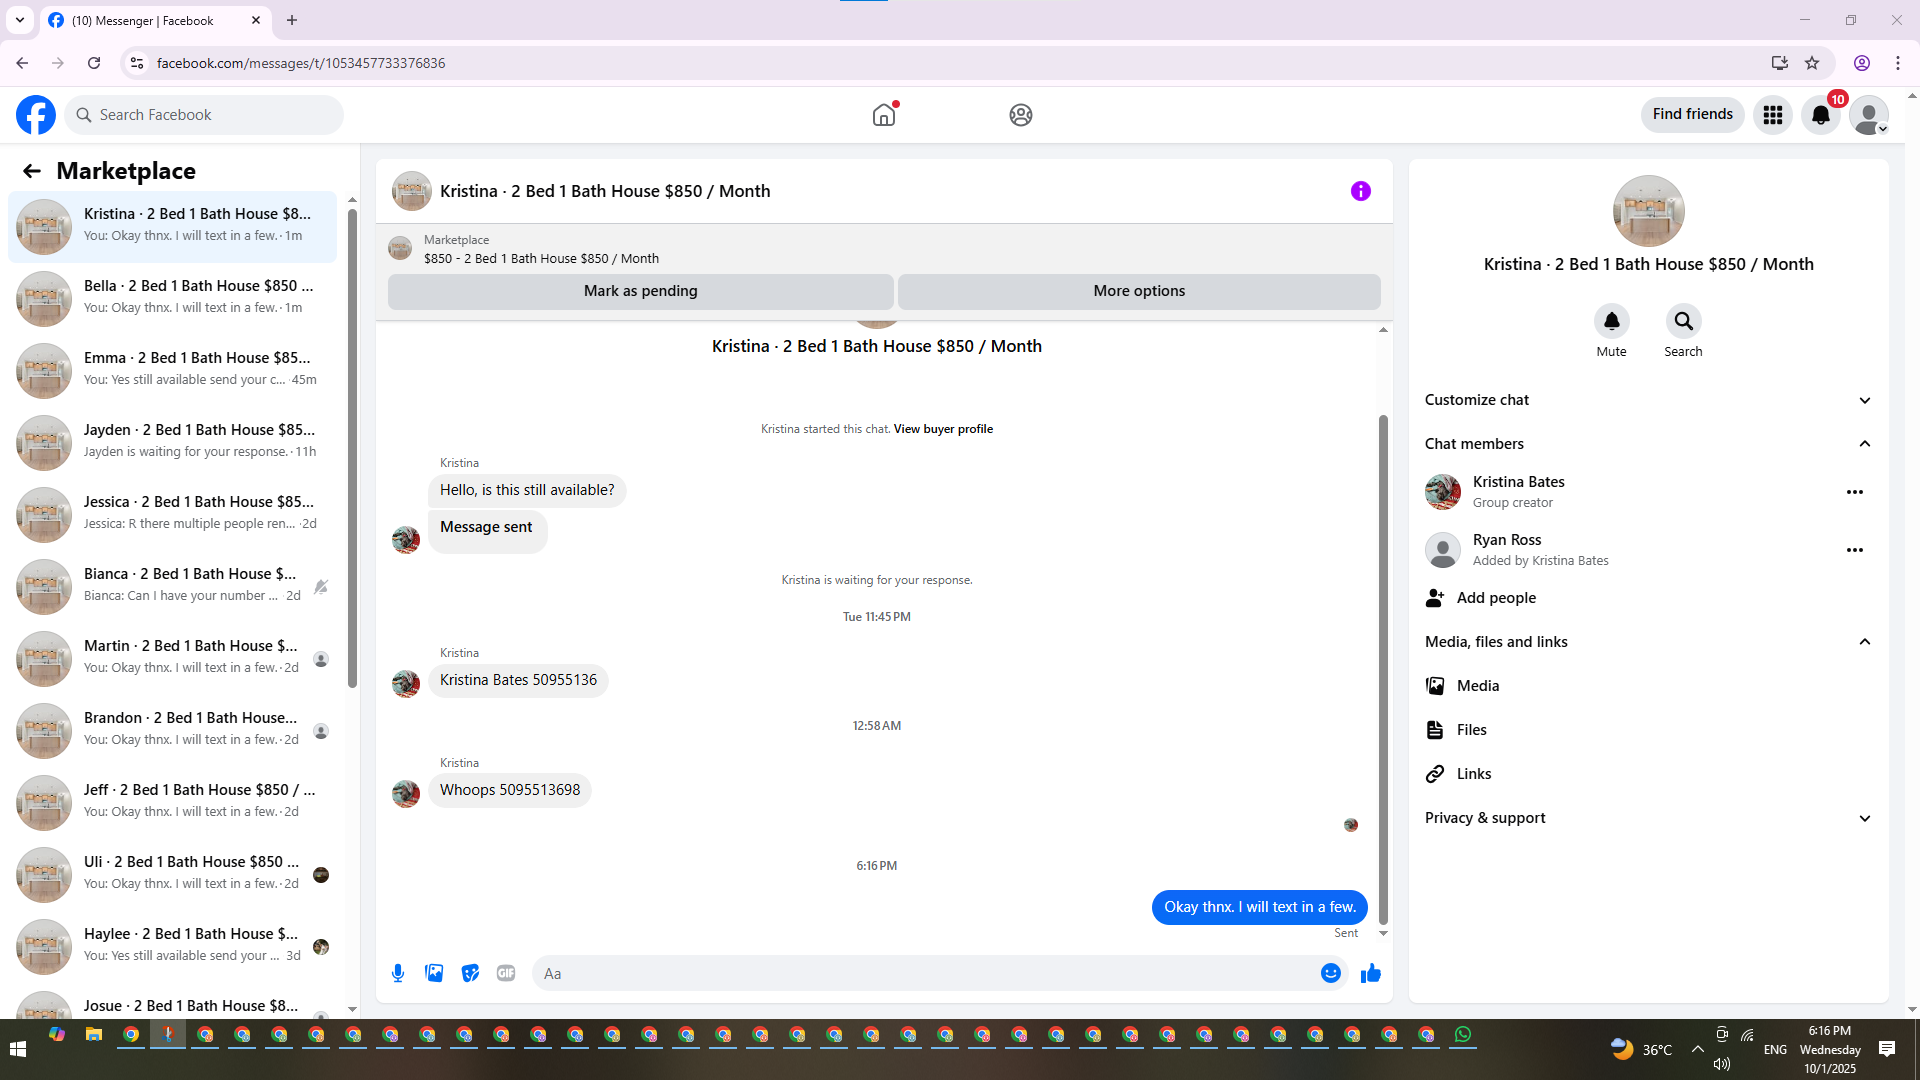Open View buyer profile link
This screenshot has width=1920, height=1080.
(943, 429)
